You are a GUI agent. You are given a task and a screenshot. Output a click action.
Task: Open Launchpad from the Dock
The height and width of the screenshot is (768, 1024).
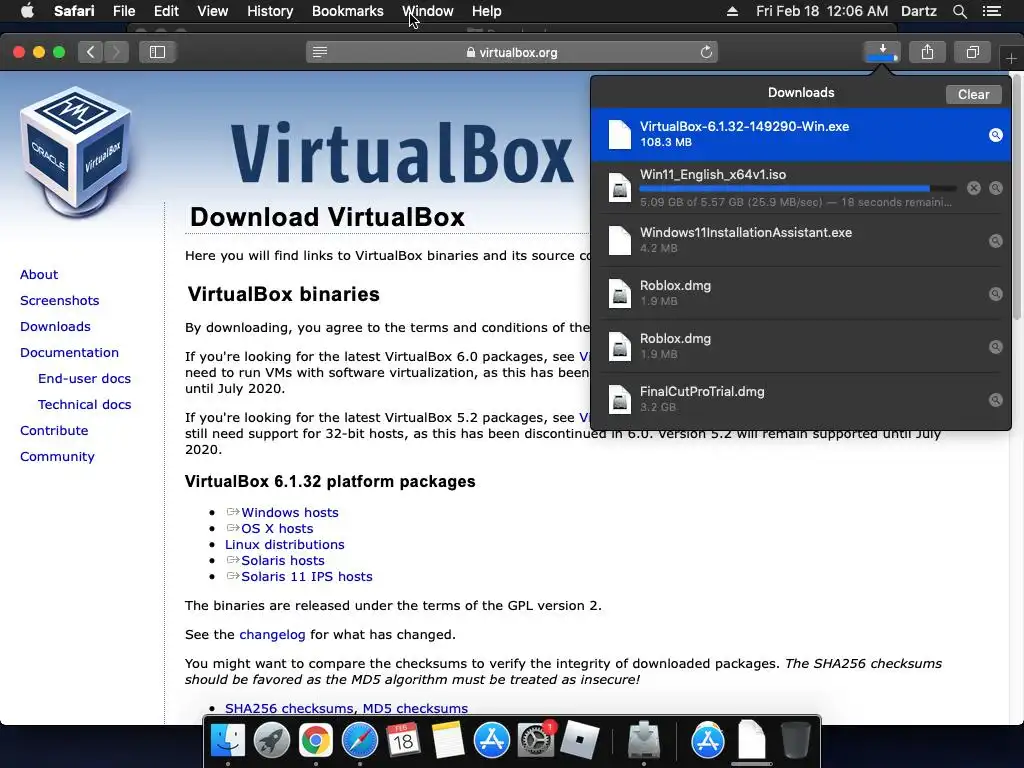click(272, 741)
